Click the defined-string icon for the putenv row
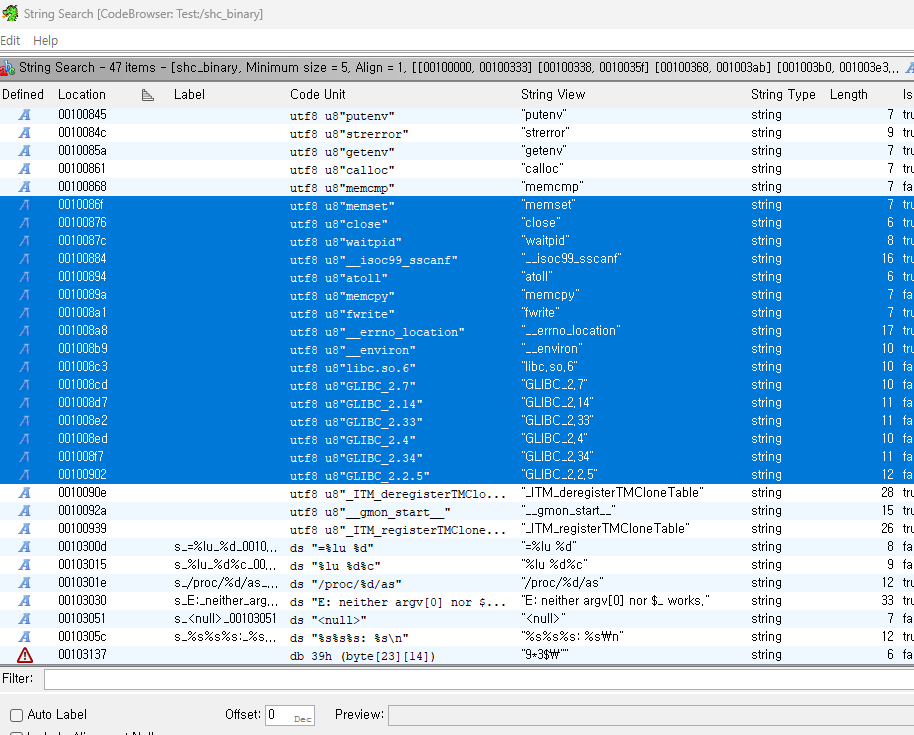 24,115
